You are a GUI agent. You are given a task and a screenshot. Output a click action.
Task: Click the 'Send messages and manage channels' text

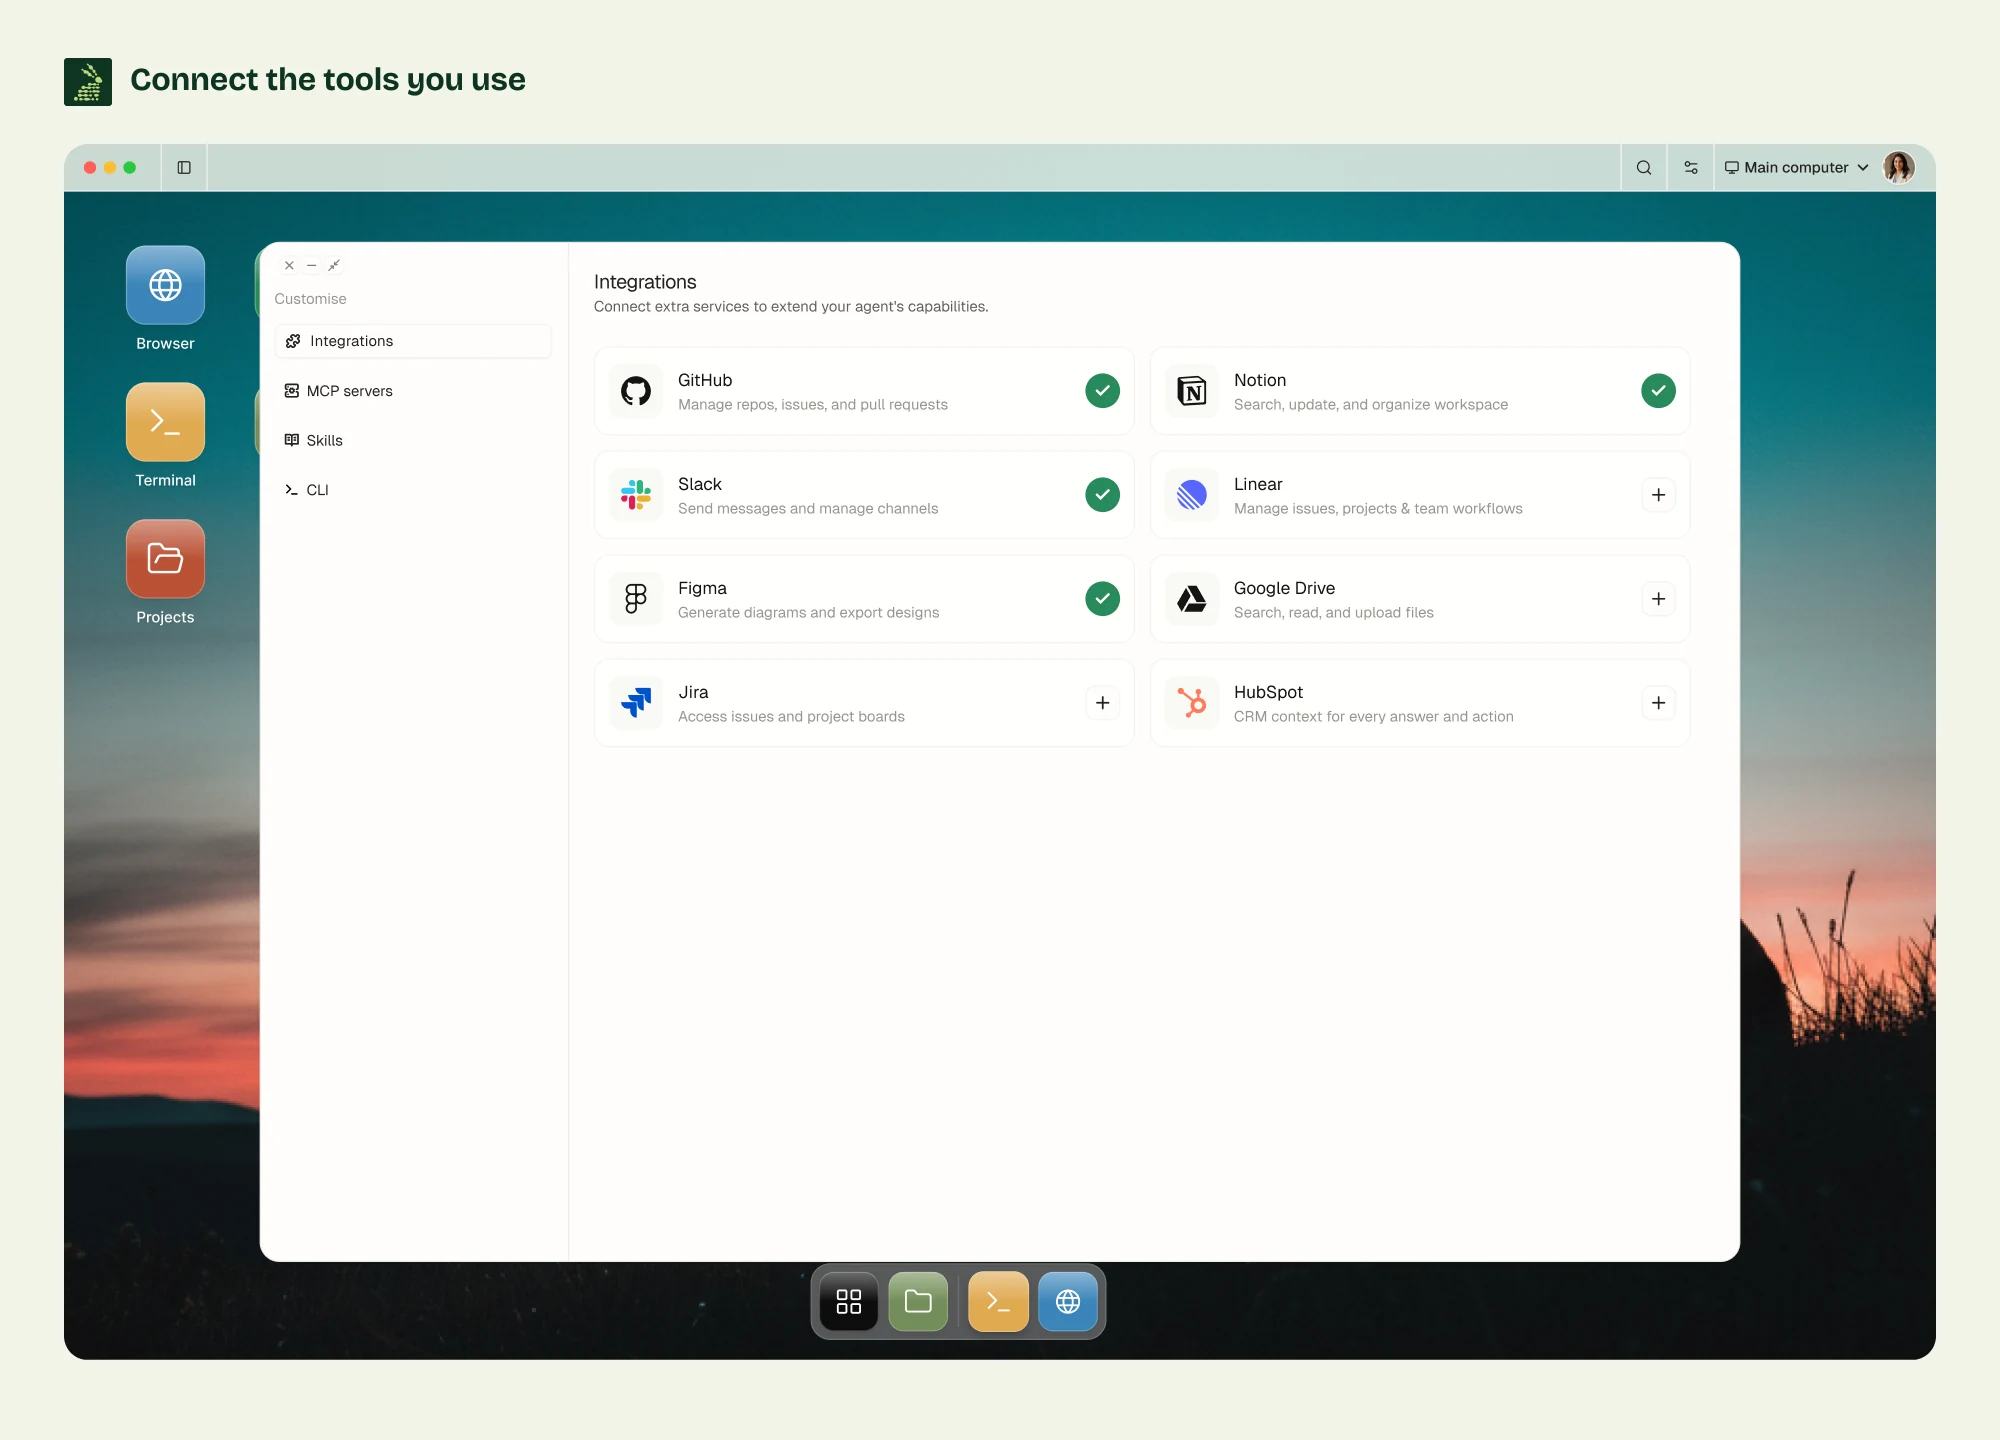tap(808, 509)
